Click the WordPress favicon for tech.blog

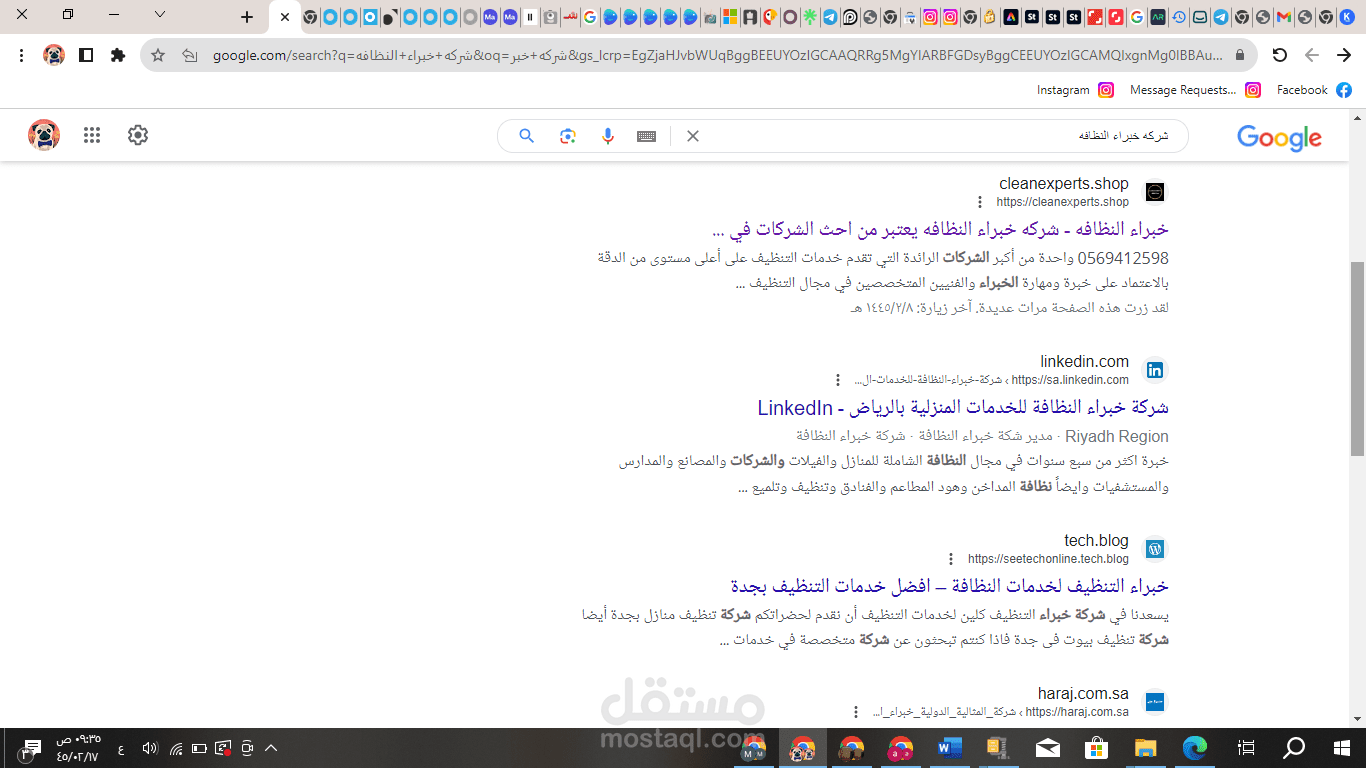(1155, 549)
